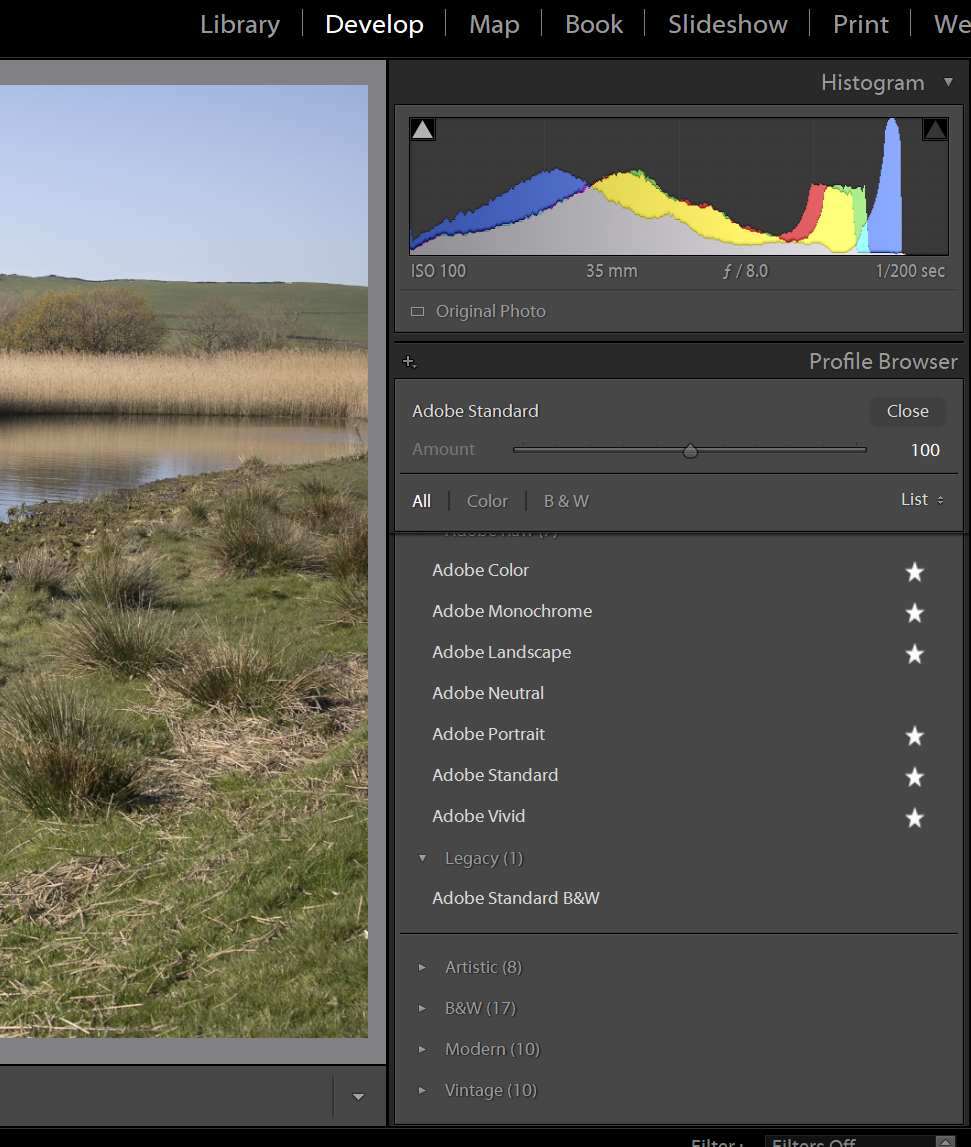Click the Original Photo before/after icon
Viewport: 971px width, 1147px height.
[x=417, y=311]
